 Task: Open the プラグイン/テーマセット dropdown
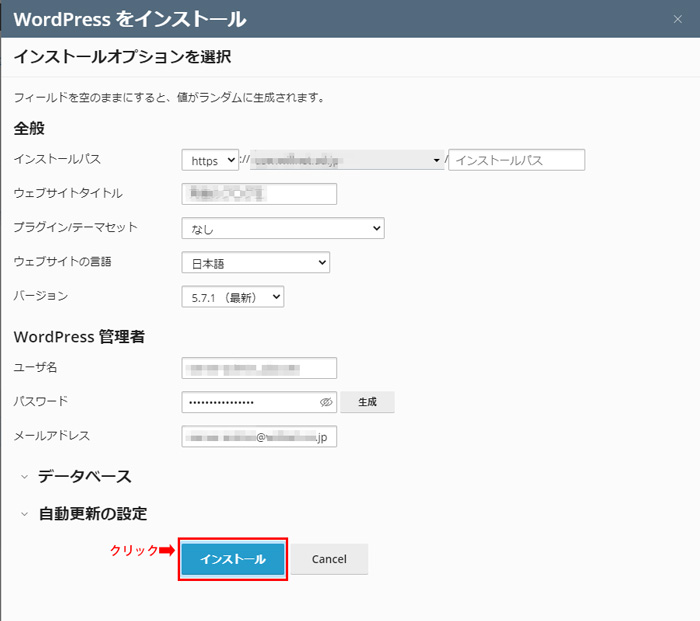pyautogui.click(x=283, y=228)
